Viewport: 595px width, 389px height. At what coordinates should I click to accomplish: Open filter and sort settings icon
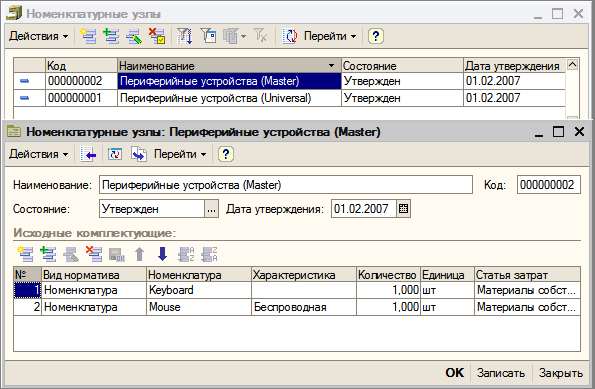click(185, 36)
